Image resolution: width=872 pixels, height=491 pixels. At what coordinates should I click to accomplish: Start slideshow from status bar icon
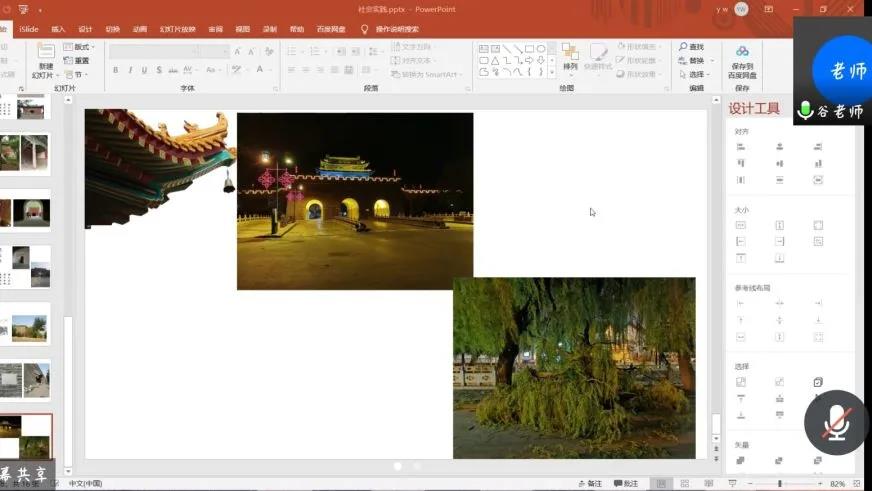(734, 484)
